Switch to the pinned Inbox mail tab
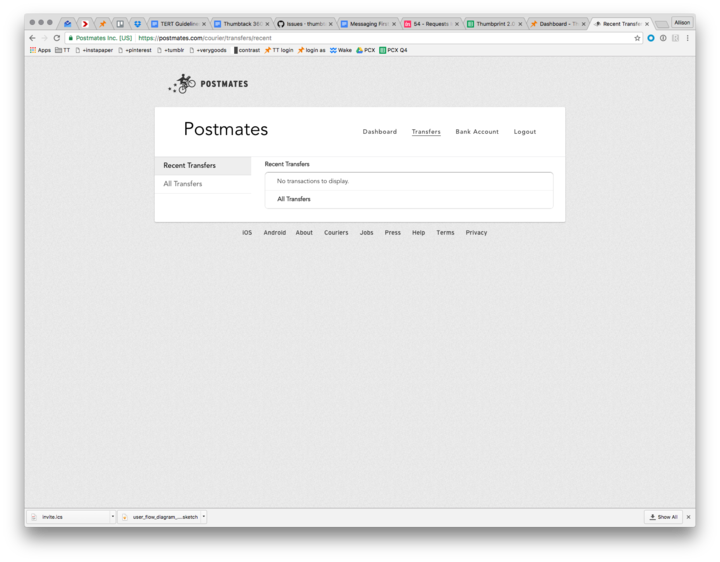The image size is (720, 562). 68,24
